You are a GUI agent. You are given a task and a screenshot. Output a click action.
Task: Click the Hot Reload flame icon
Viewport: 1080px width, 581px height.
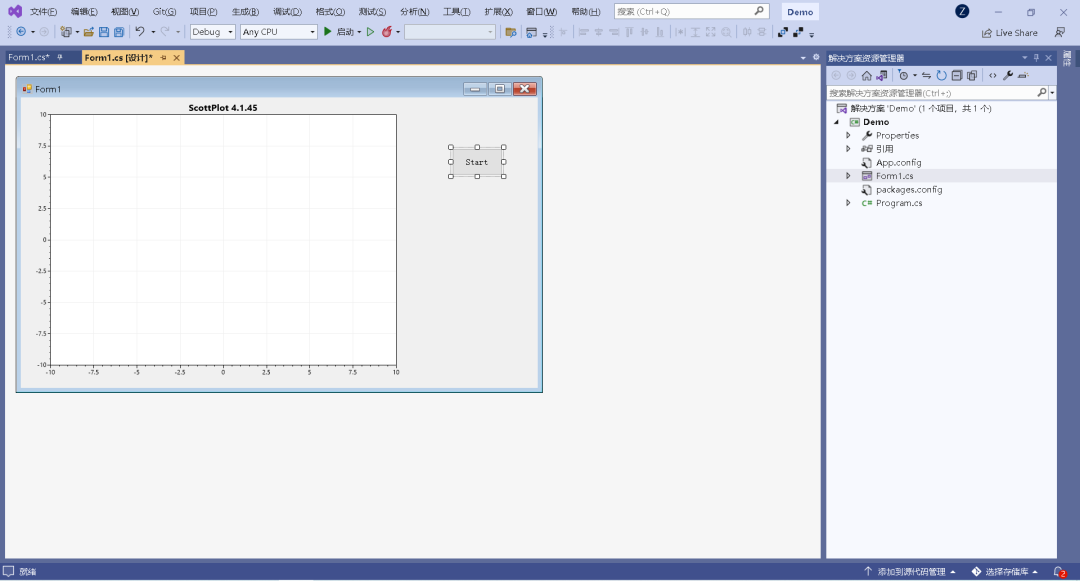387,32
